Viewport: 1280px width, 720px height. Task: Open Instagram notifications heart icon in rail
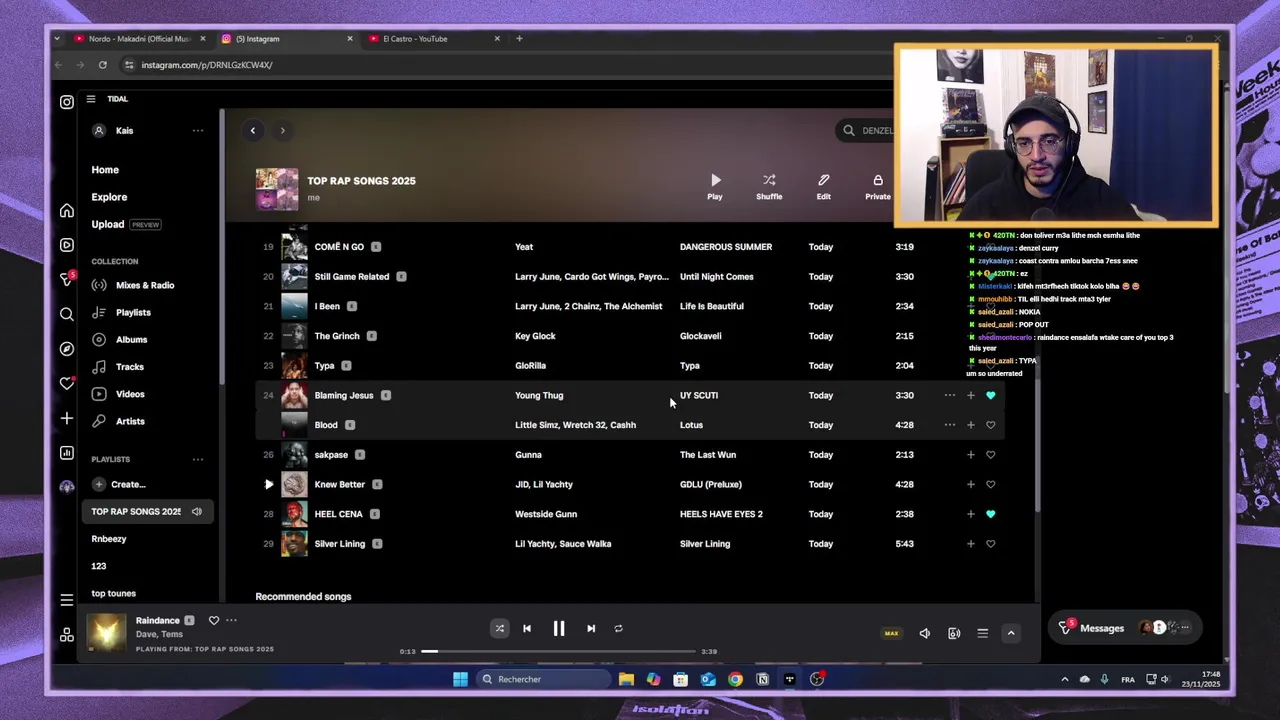[67, 383]
